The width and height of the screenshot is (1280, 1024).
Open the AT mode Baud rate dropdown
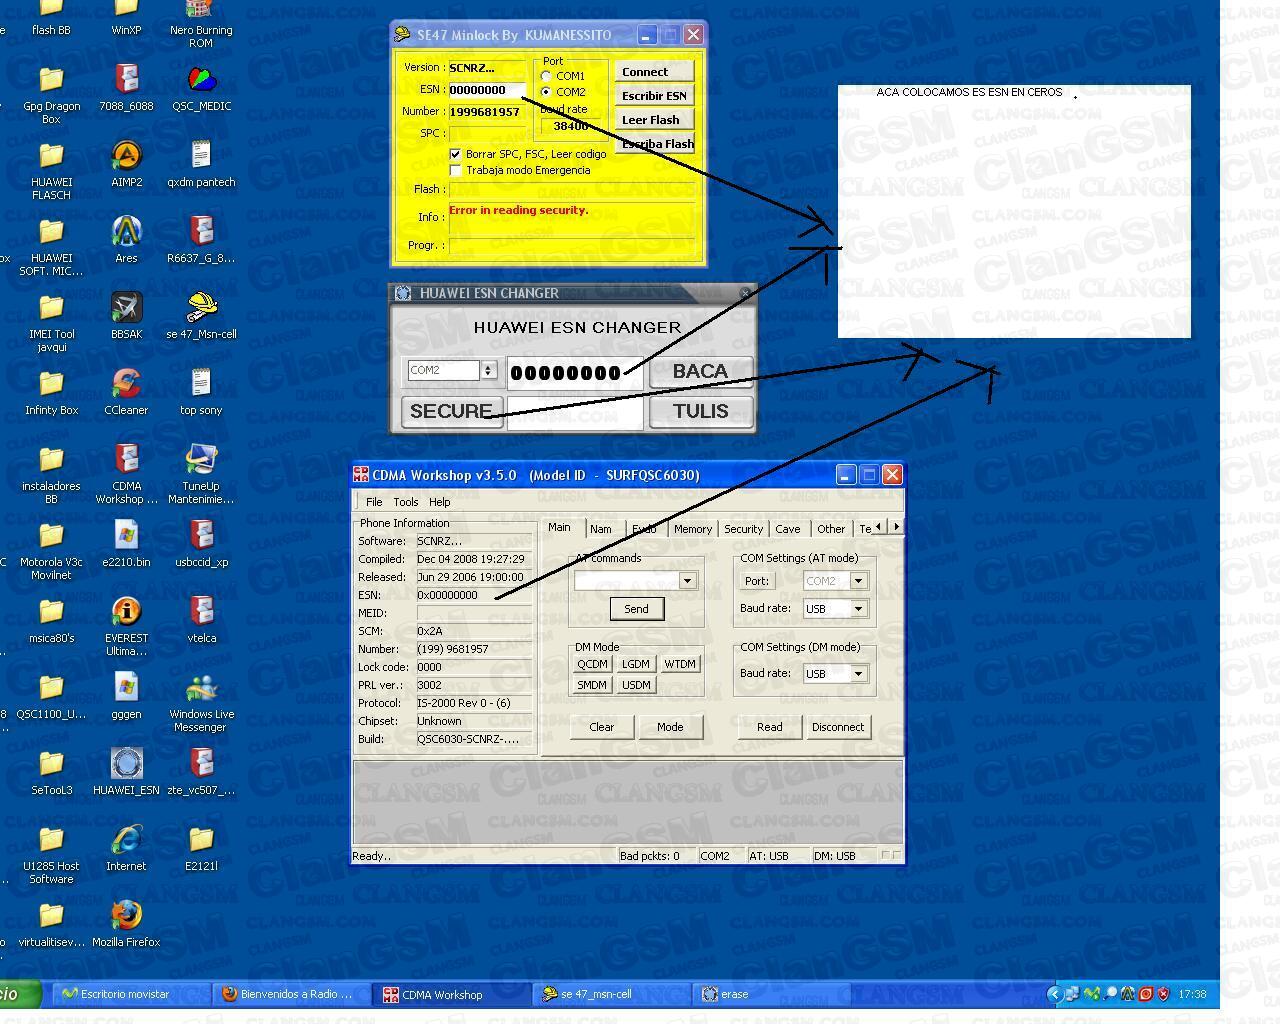(858, 608)
